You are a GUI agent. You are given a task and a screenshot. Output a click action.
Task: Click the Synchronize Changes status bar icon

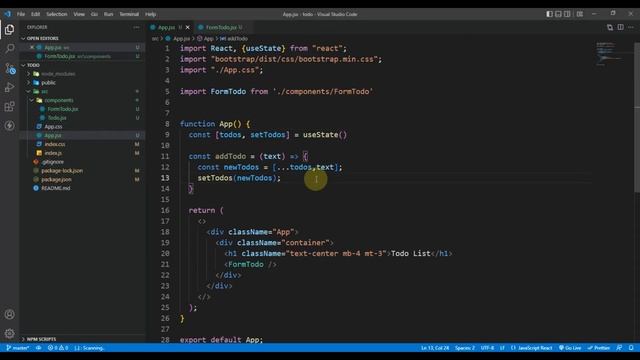tap(38, 348)
